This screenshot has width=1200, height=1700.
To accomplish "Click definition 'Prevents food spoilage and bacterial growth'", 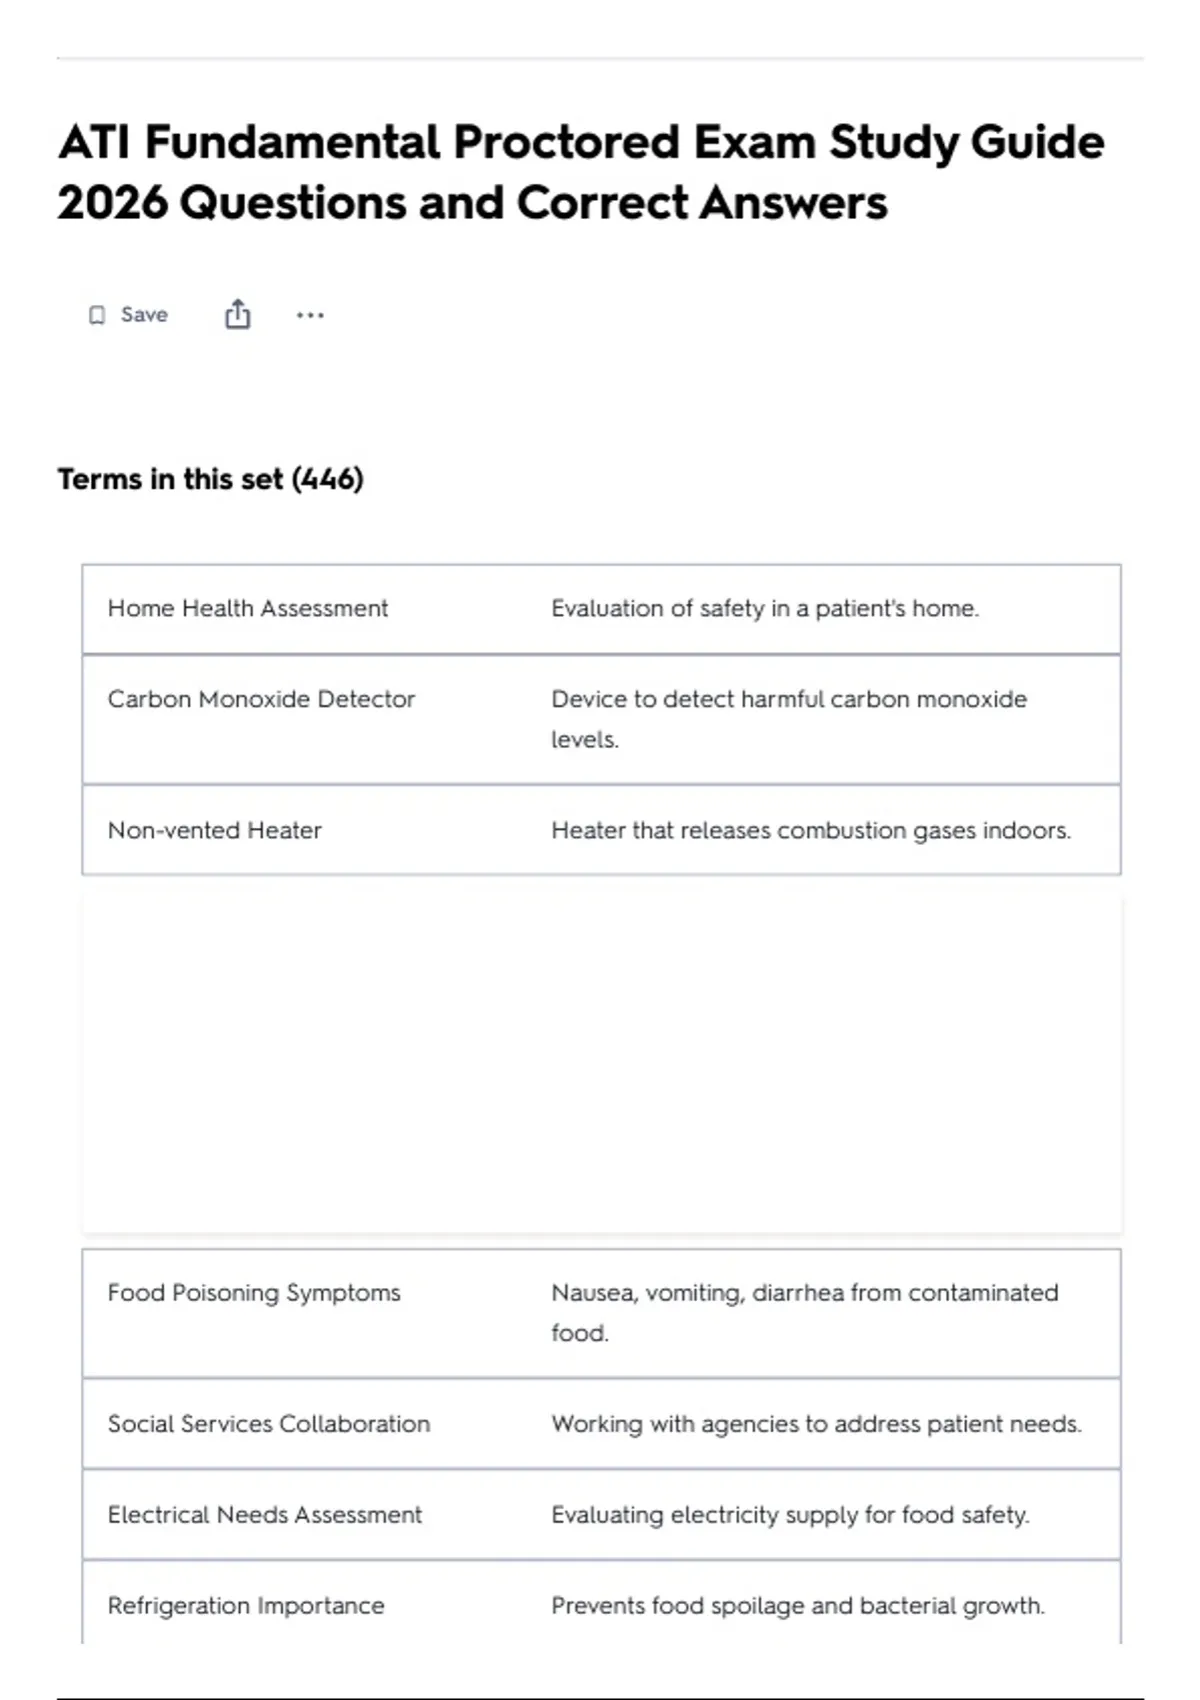I will 798,1606.
